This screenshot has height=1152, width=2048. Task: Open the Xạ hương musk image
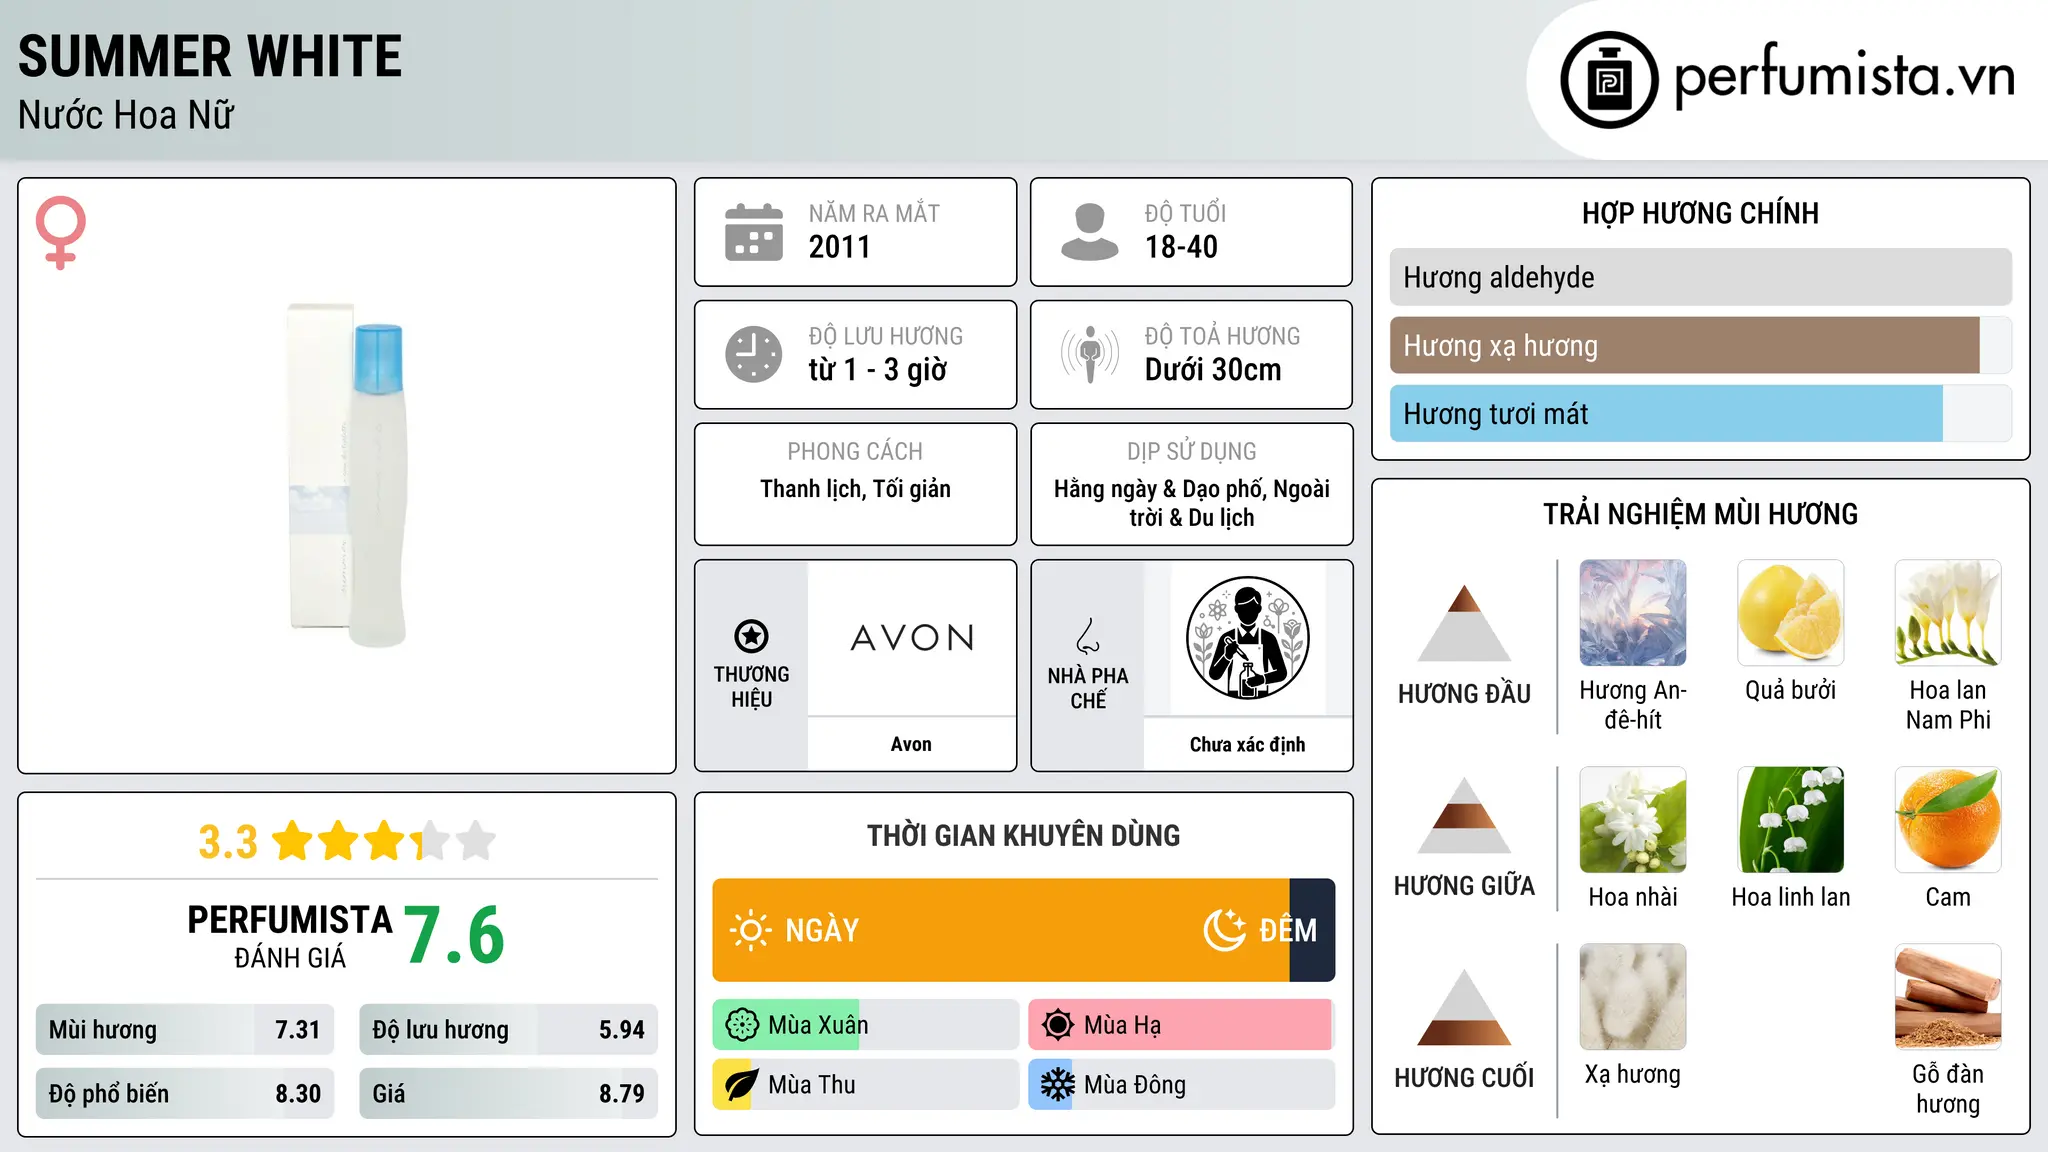tap(1633, 997)
